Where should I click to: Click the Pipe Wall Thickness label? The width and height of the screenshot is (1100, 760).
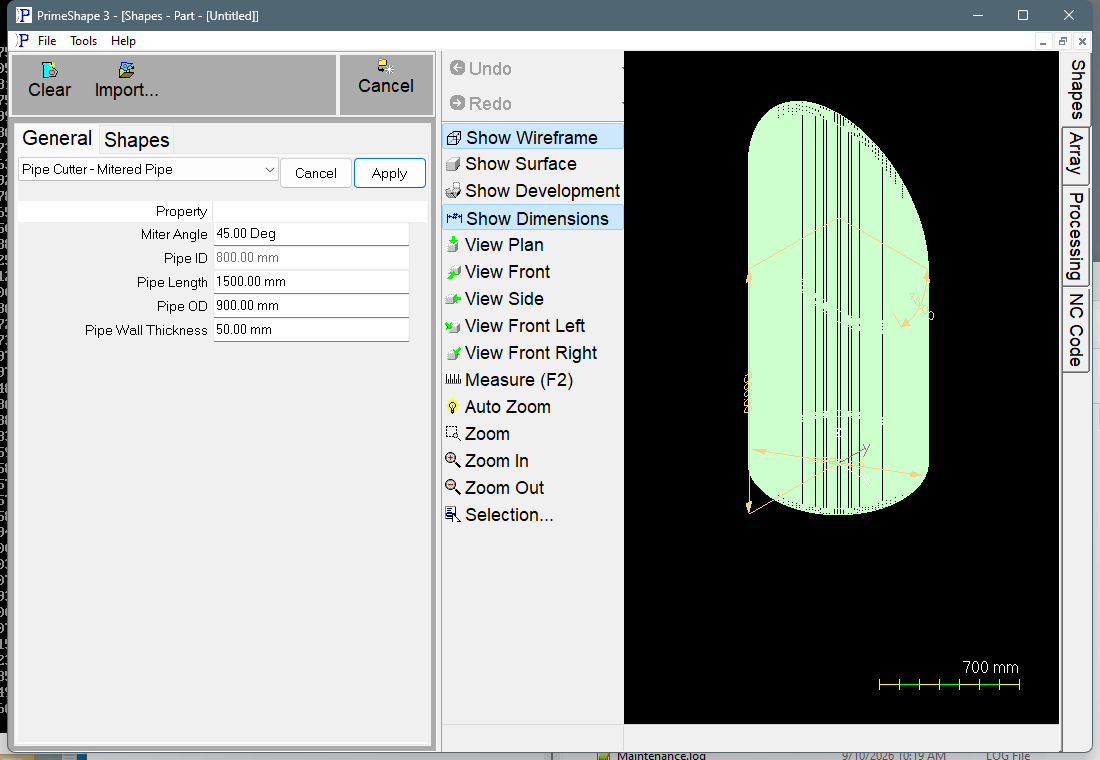146,330
